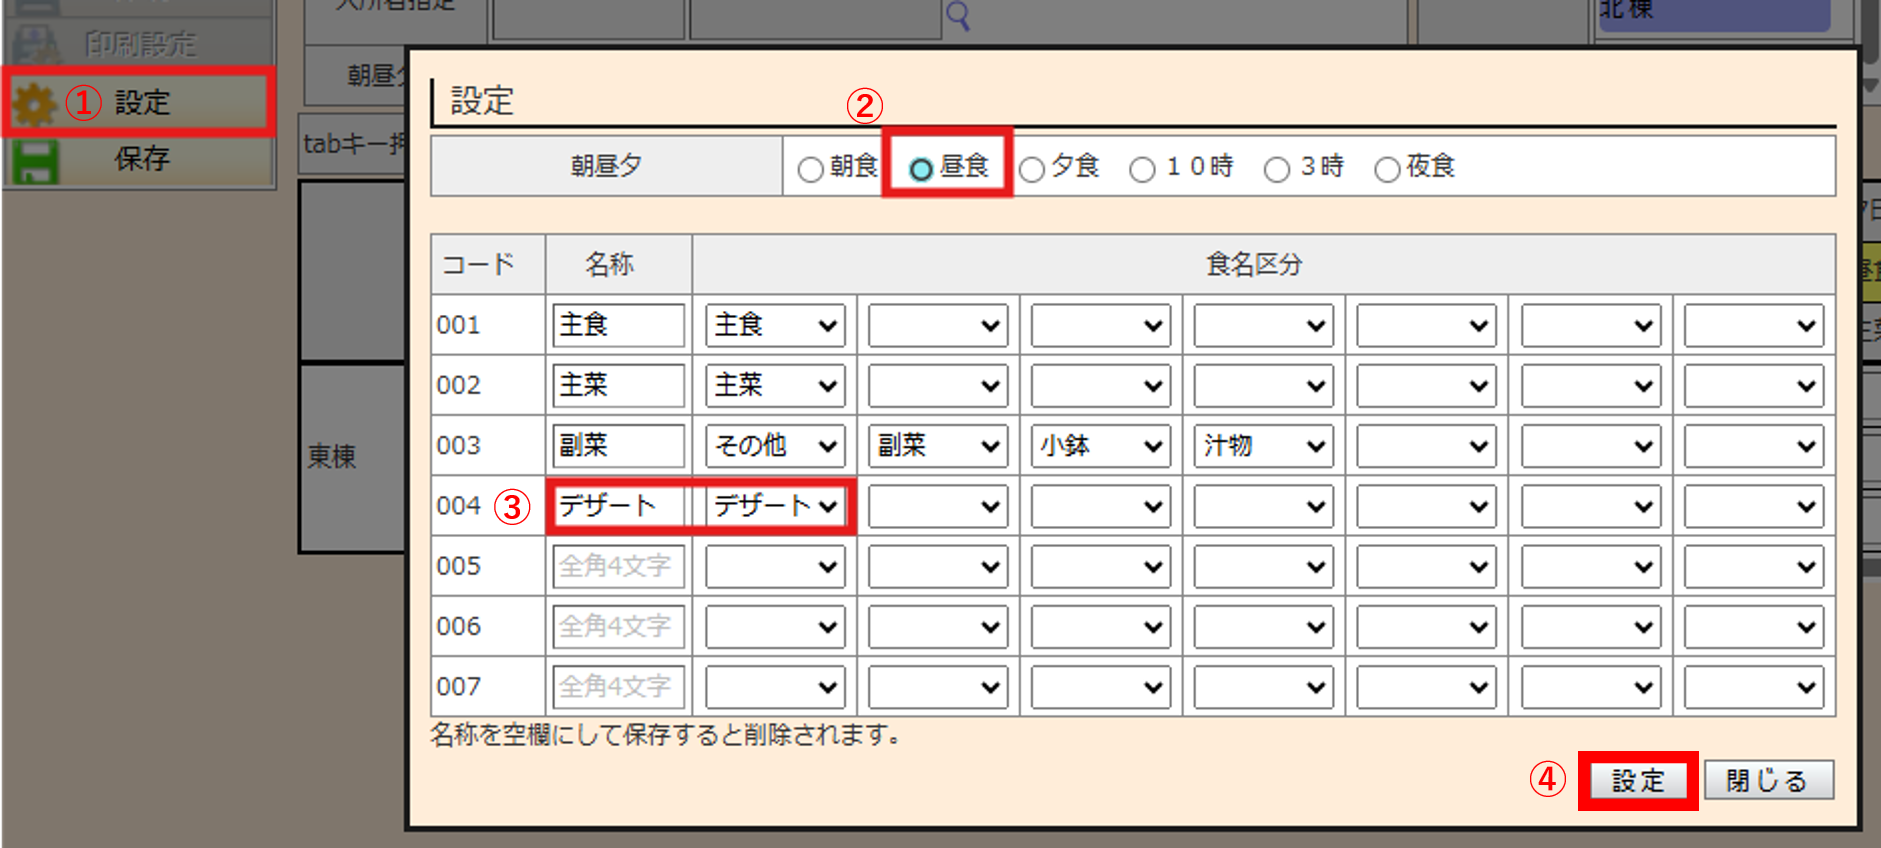The width and height of the screenshot is (1881, 848).
Task: Click the 保存 menu item in sidebar
Action: tap(141, 158)
